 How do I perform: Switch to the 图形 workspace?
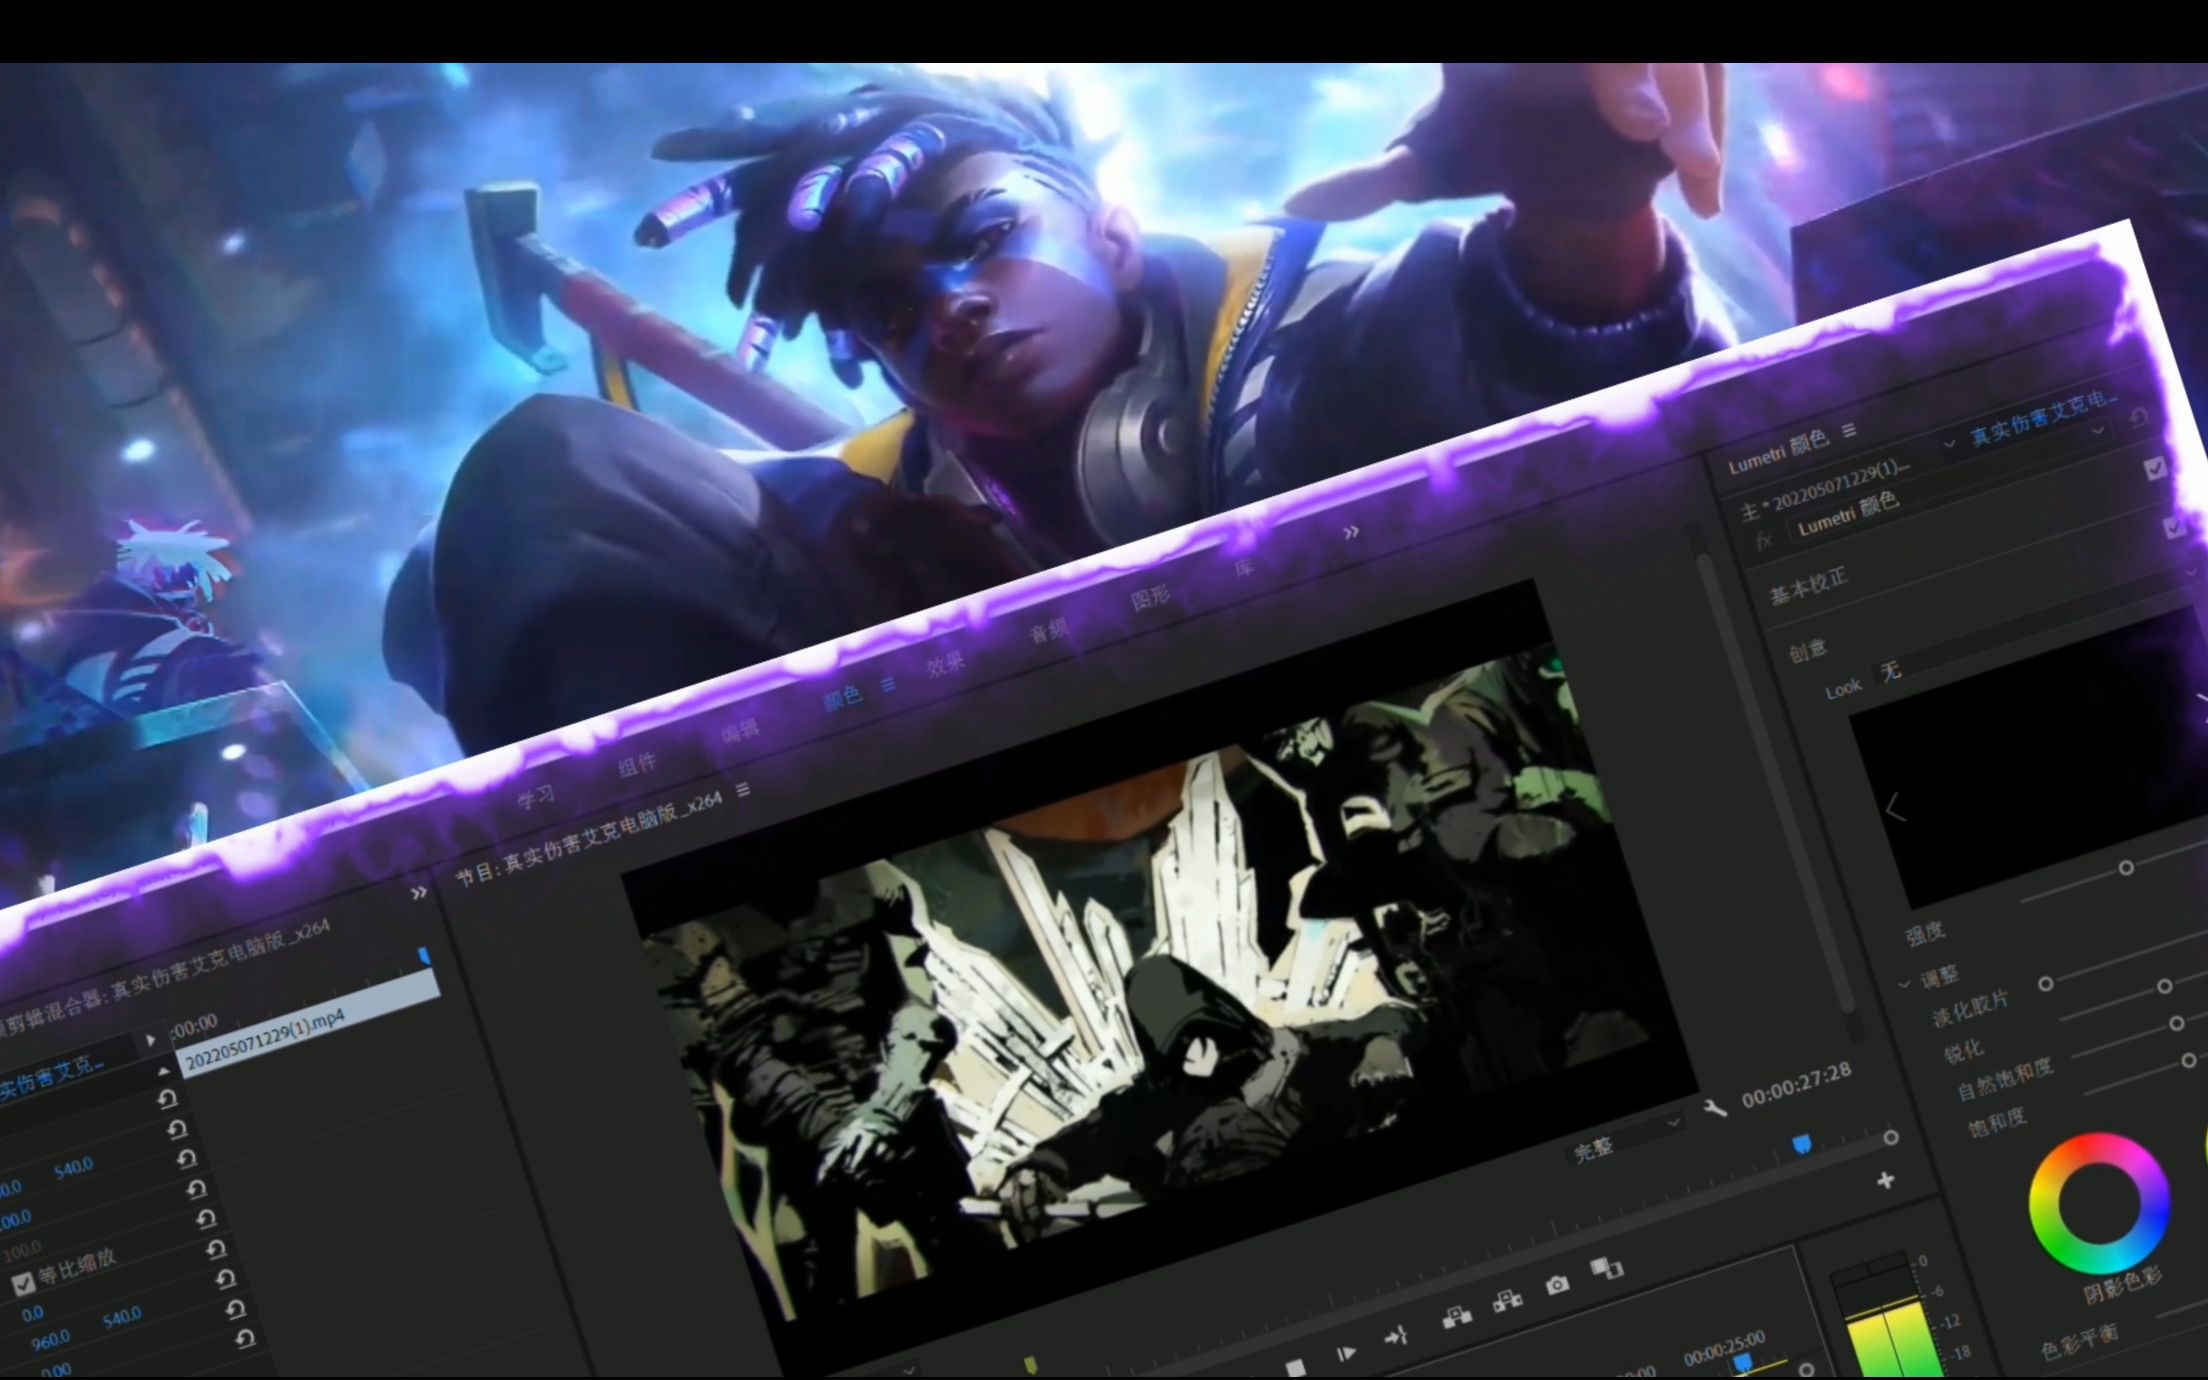pyautogui.click(x=1151, y=598)
